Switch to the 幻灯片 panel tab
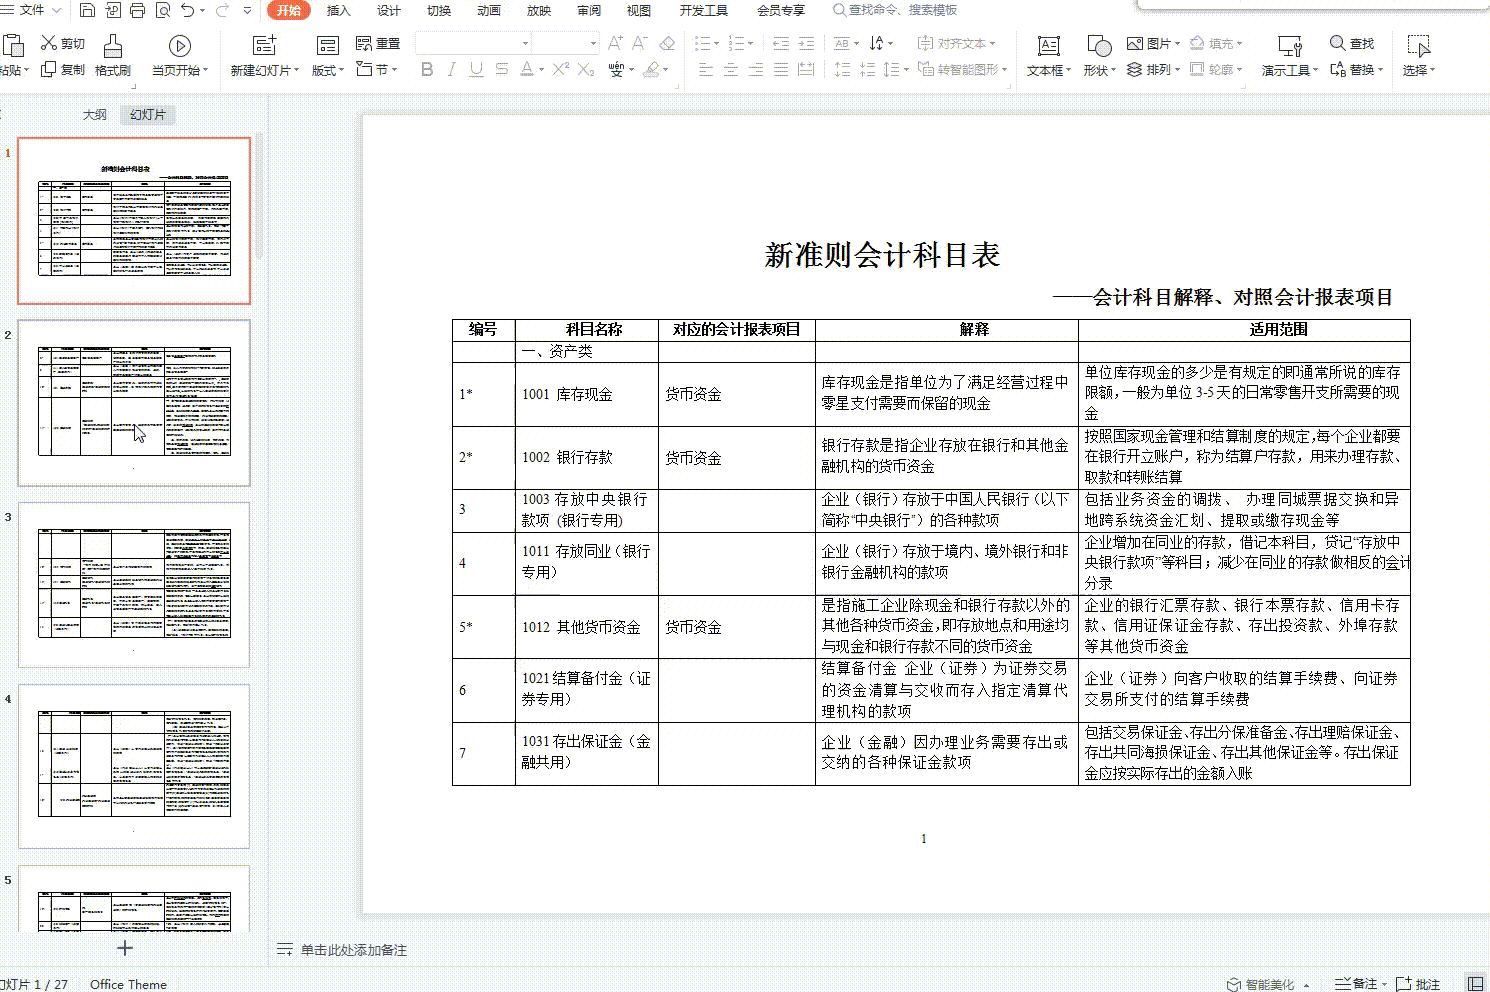Screen dimensions: 1490x992 [x=147, y=114]
